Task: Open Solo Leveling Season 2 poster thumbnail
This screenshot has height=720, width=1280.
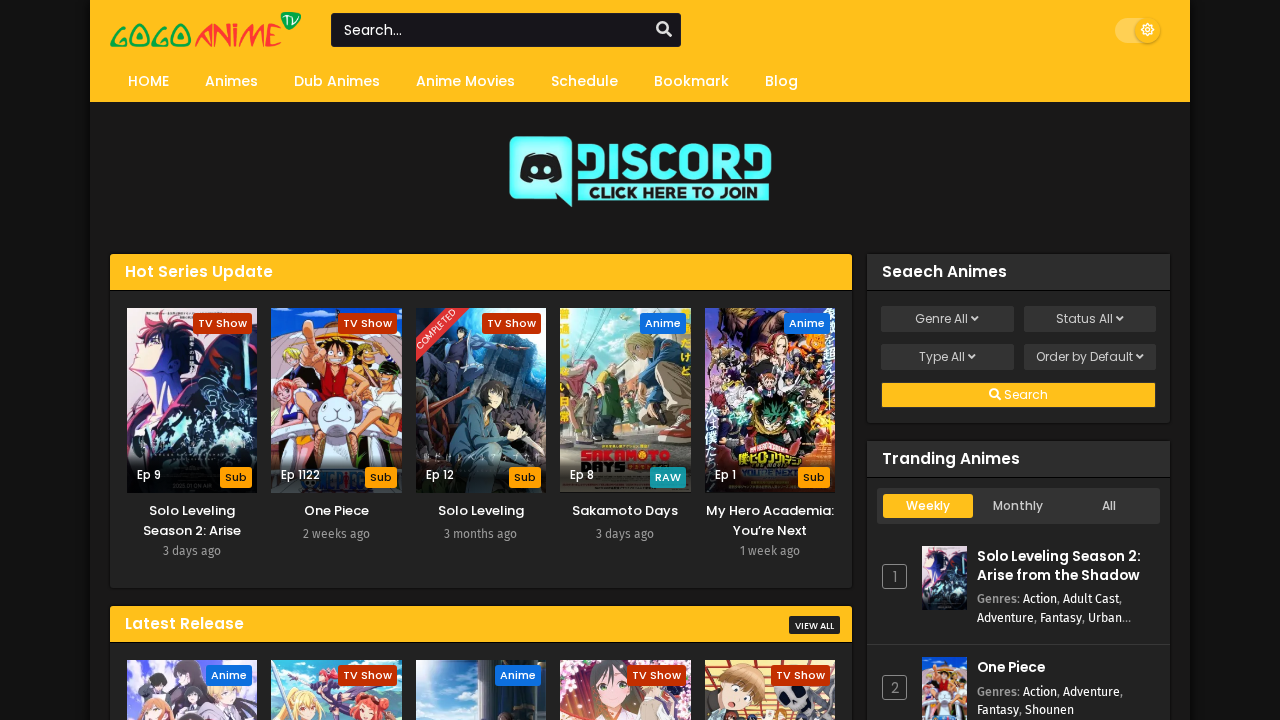Action: tap(192, 400)
